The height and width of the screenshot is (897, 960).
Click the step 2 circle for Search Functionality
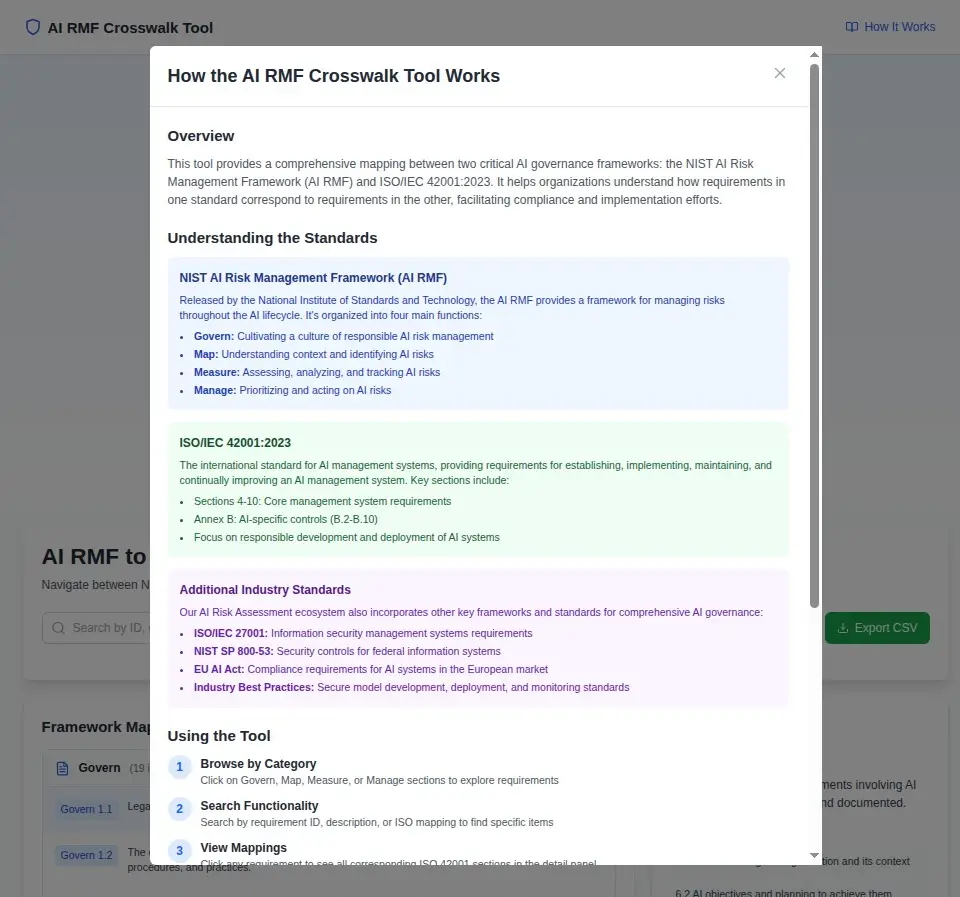click(x=179, y=809)
